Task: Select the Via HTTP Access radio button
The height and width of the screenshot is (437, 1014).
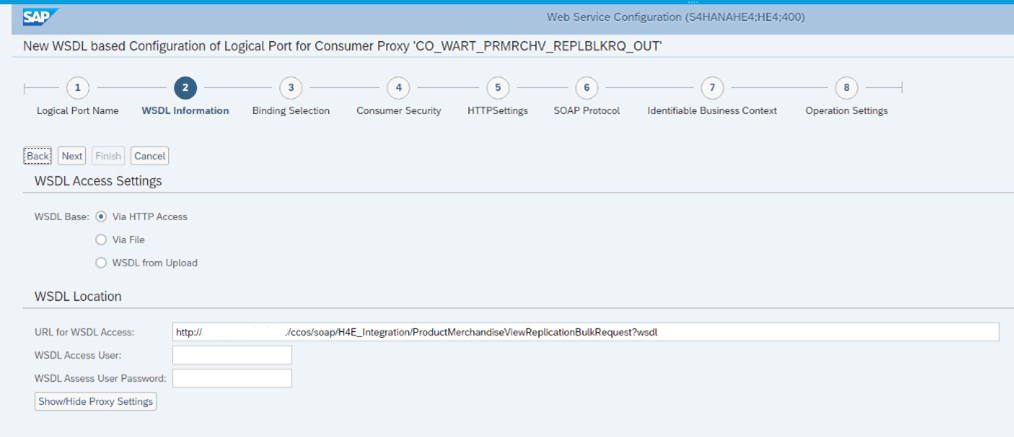Action: [100, 217]
